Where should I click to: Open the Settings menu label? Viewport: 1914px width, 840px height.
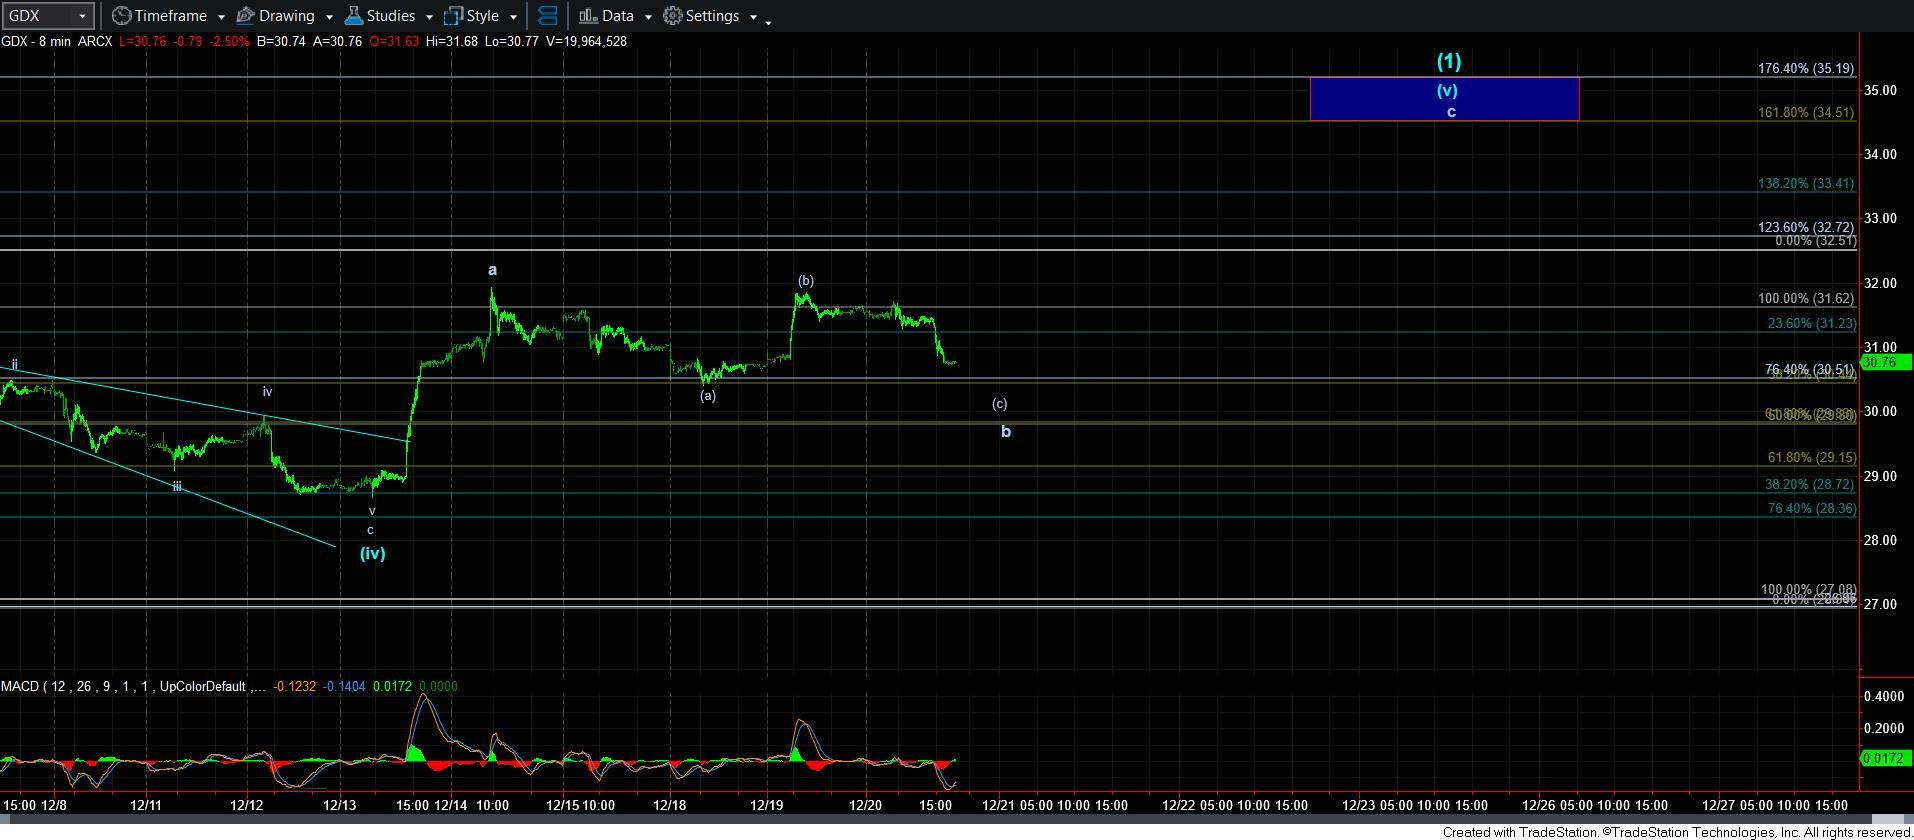click(712, 16)
